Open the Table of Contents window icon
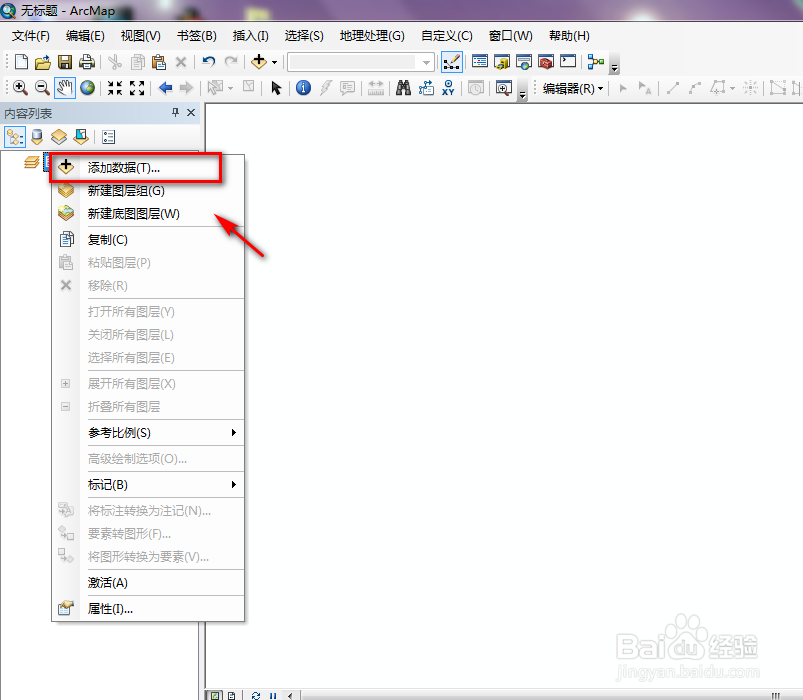The image size is (803, 700). pyautogui.click(x=480, y=62)
